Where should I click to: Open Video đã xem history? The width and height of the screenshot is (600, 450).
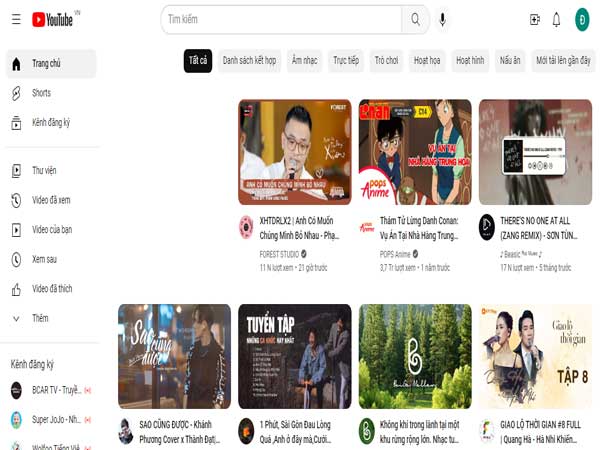(50, 200)
